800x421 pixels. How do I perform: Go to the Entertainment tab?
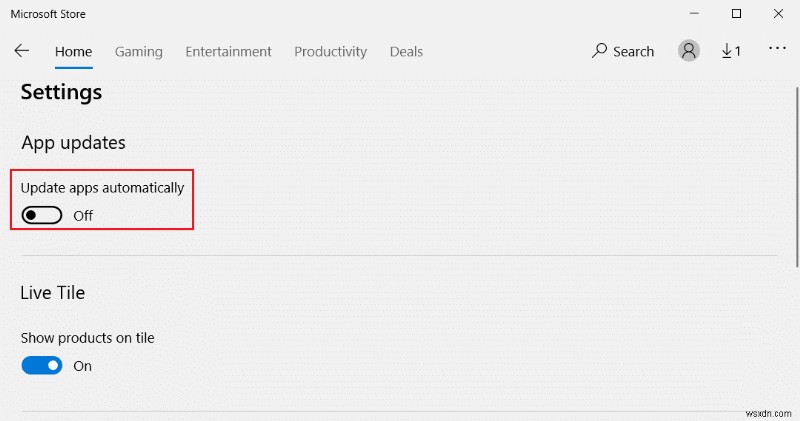tap(228, 51)
